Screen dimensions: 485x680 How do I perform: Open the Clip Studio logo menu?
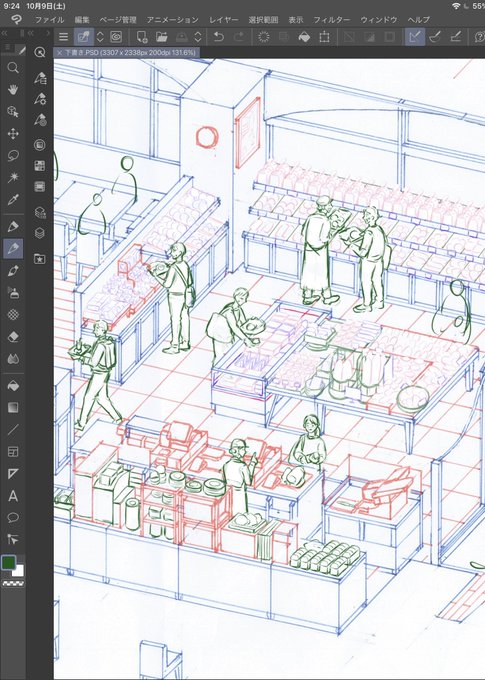(16, 20)
